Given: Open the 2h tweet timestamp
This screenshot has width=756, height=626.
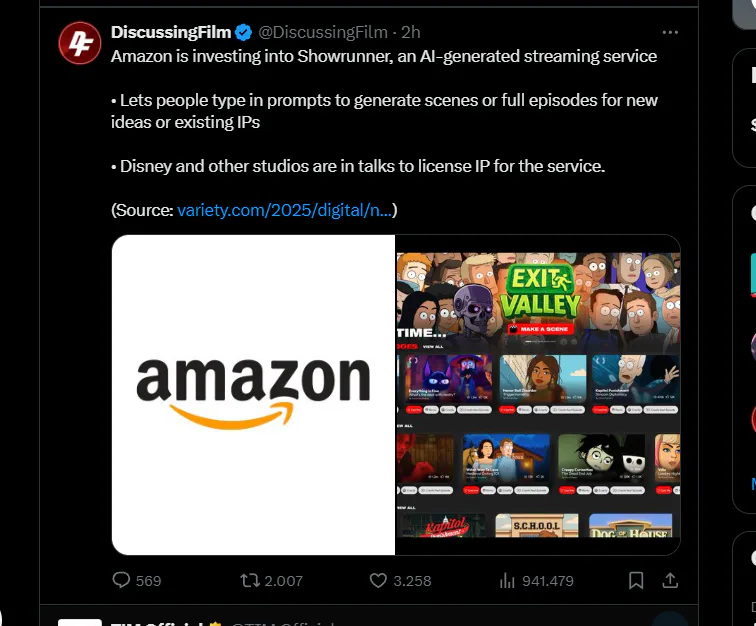Looking at the screenshot, I should [411, 32].
